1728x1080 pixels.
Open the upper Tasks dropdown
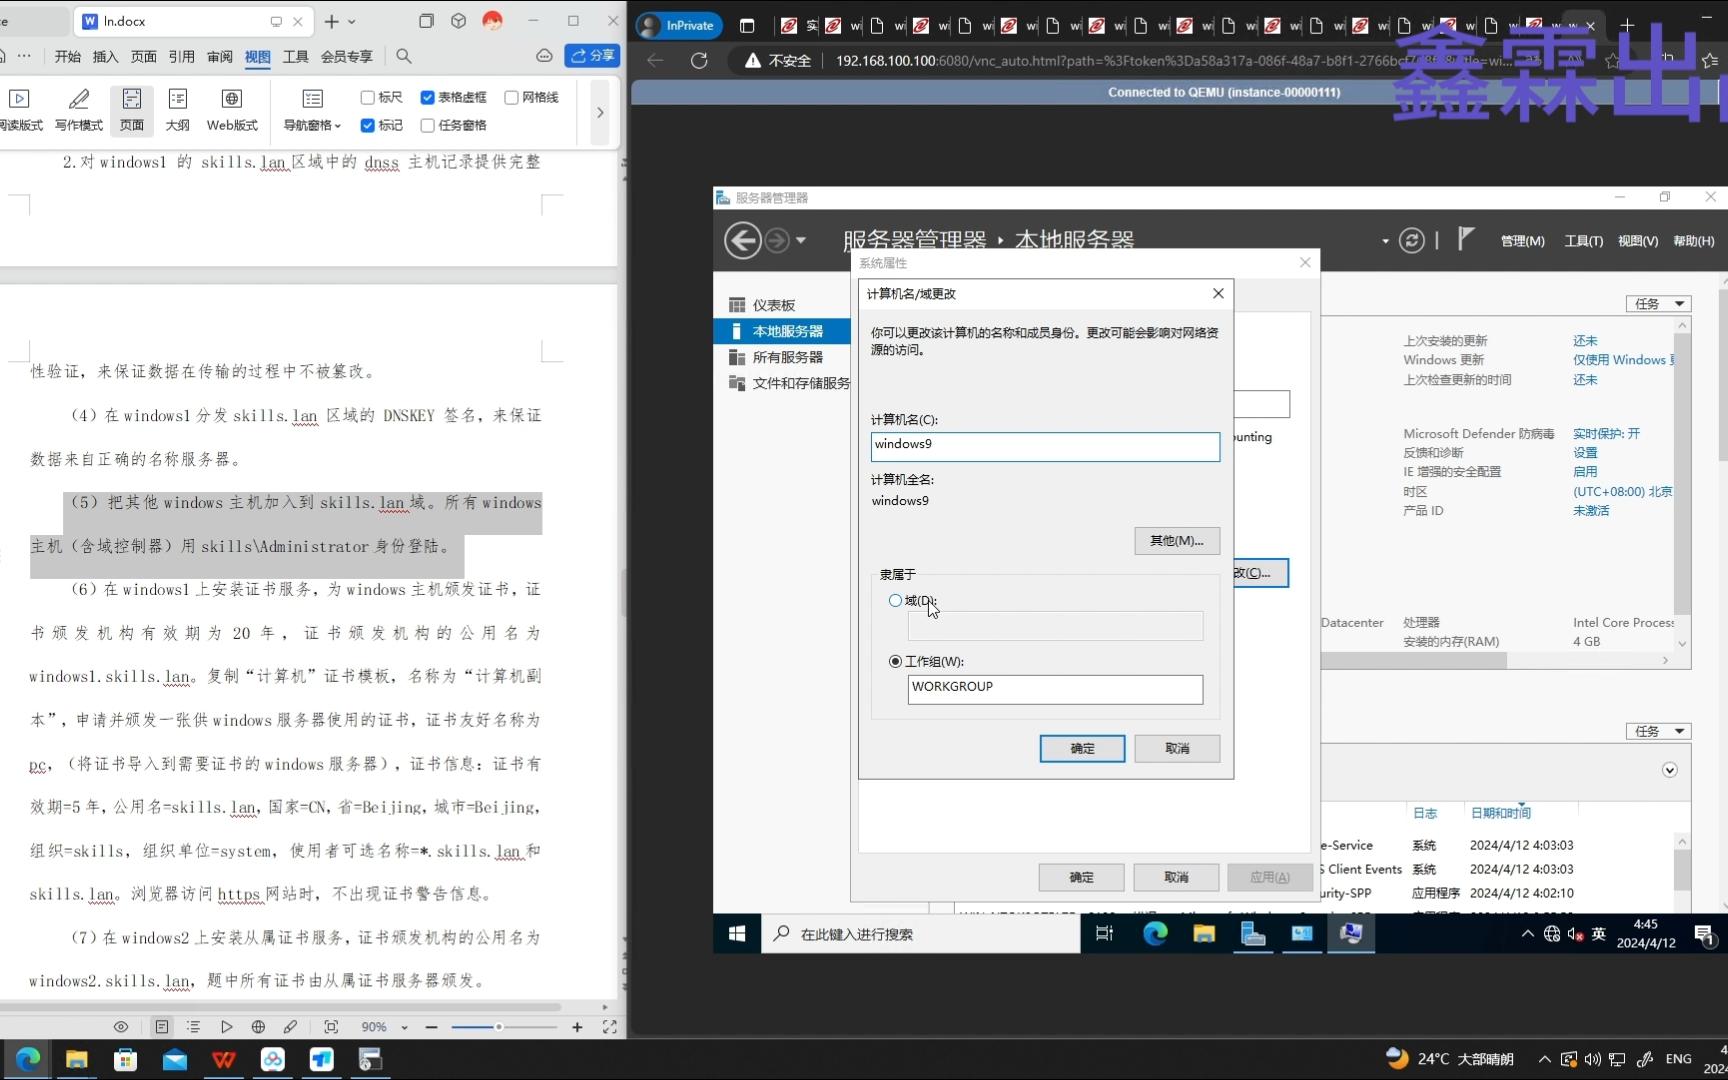(x=1658, y=303)
